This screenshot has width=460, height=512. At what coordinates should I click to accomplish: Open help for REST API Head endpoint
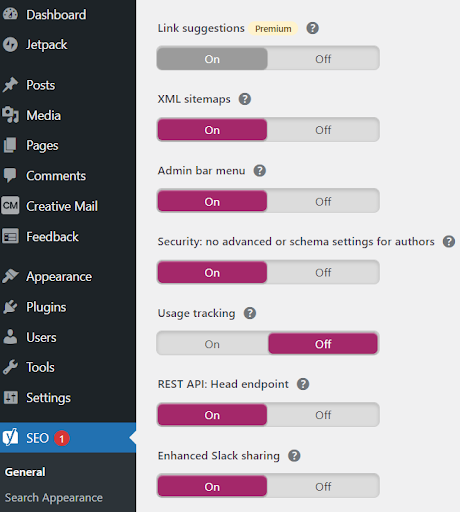point(303,384)
